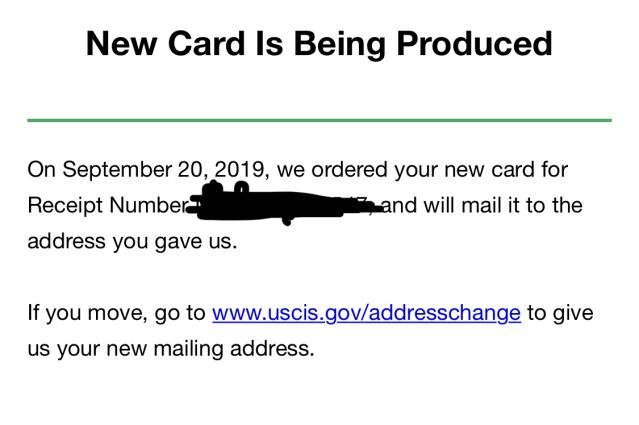Click the word 'move,' in the second paragraph
Screen dimensions: 639x425
coord(118,314)
